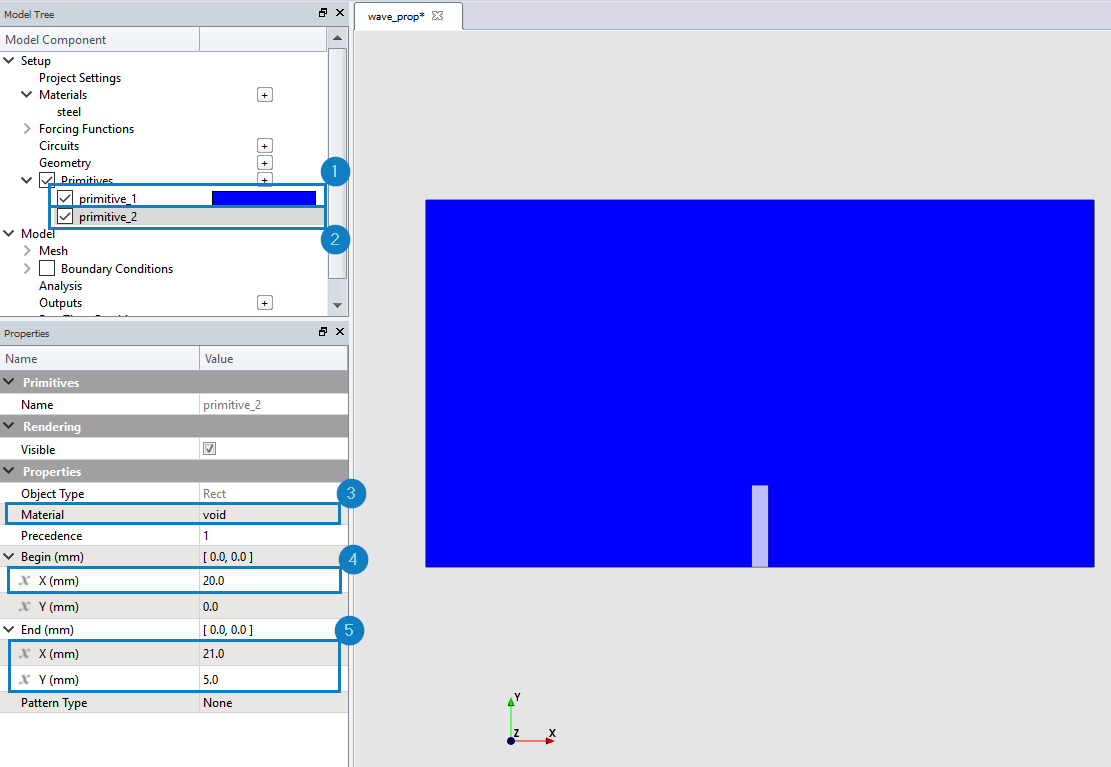This screenshot has width=1111, height=767.
Task: Click the blue color swatch of primitive_1
Action: (264, 198)
